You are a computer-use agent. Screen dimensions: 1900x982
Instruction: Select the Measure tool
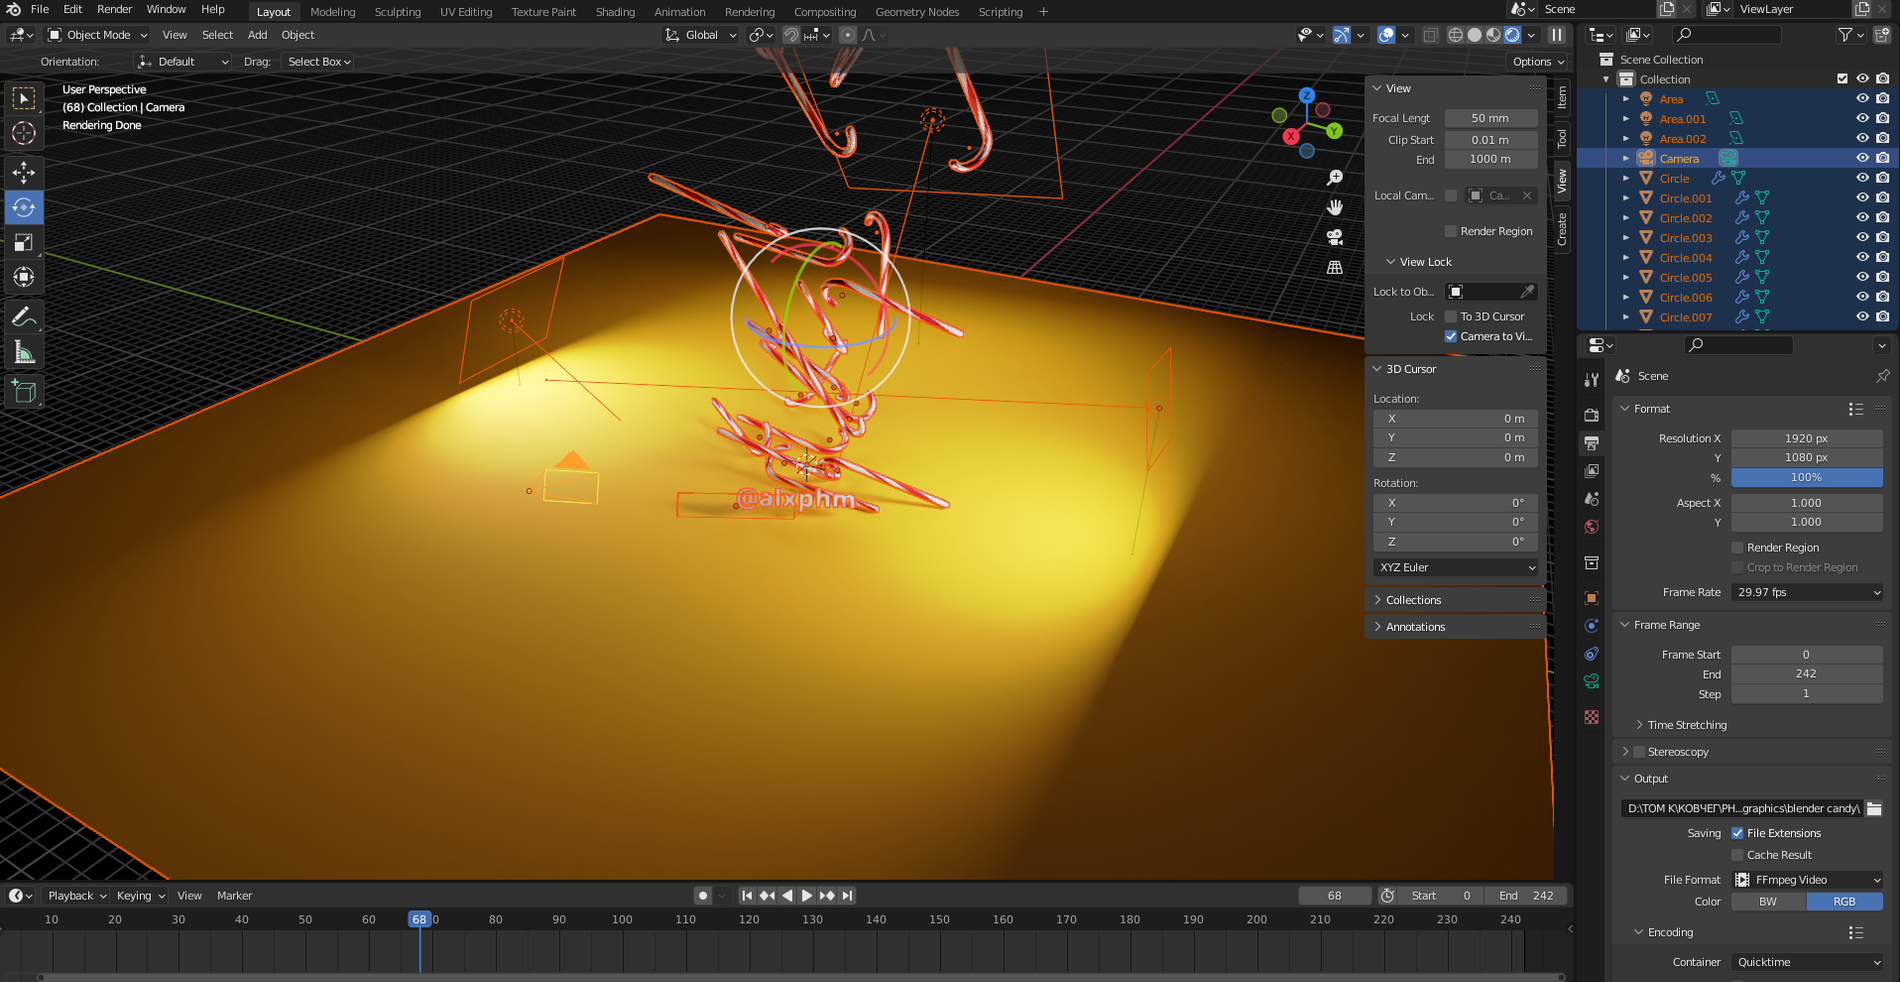click(x=24, y=352)
